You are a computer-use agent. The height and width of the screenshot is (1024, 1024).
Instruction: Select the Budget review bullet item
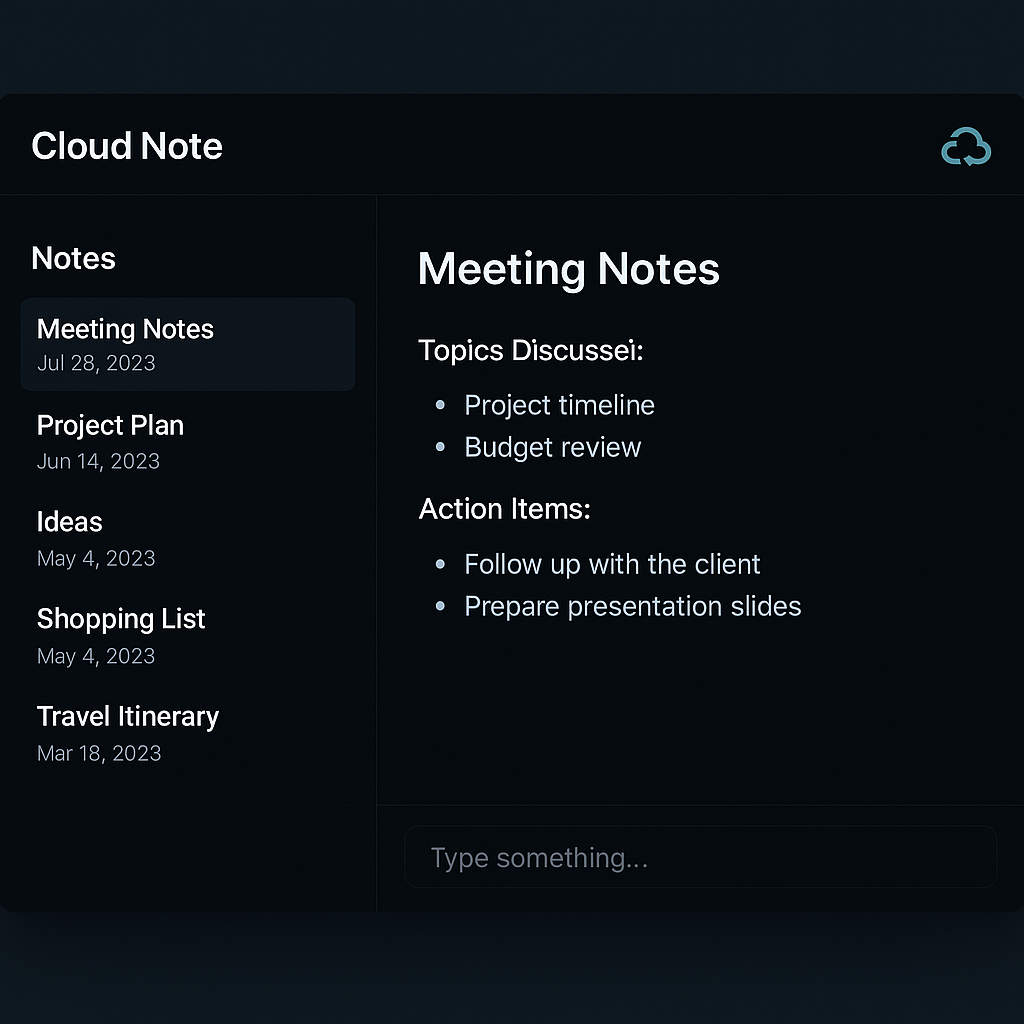(x=552, y=447)
